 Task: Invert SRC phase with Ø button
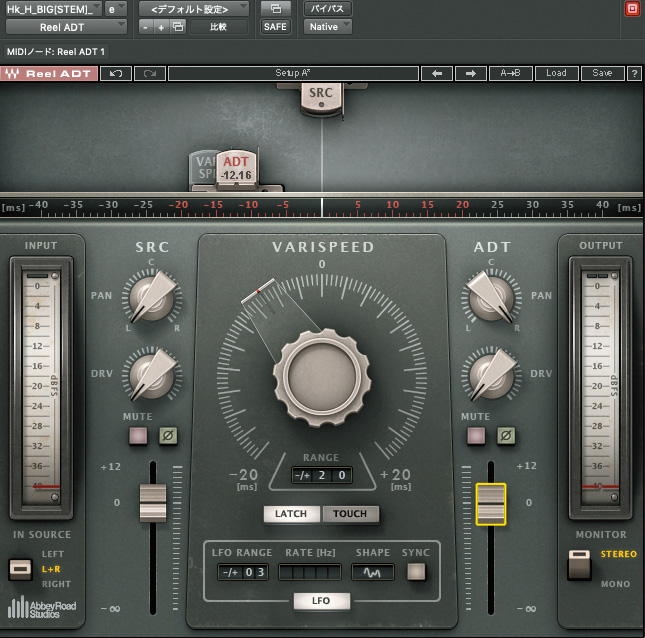coord(168,436)
